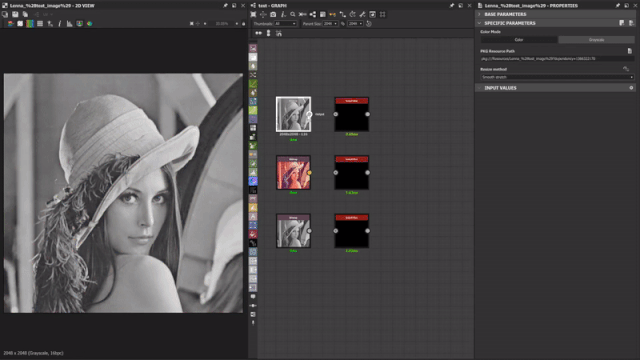Open the first Parent Size dropdown
Screen dimensions: 640x360
330,24
